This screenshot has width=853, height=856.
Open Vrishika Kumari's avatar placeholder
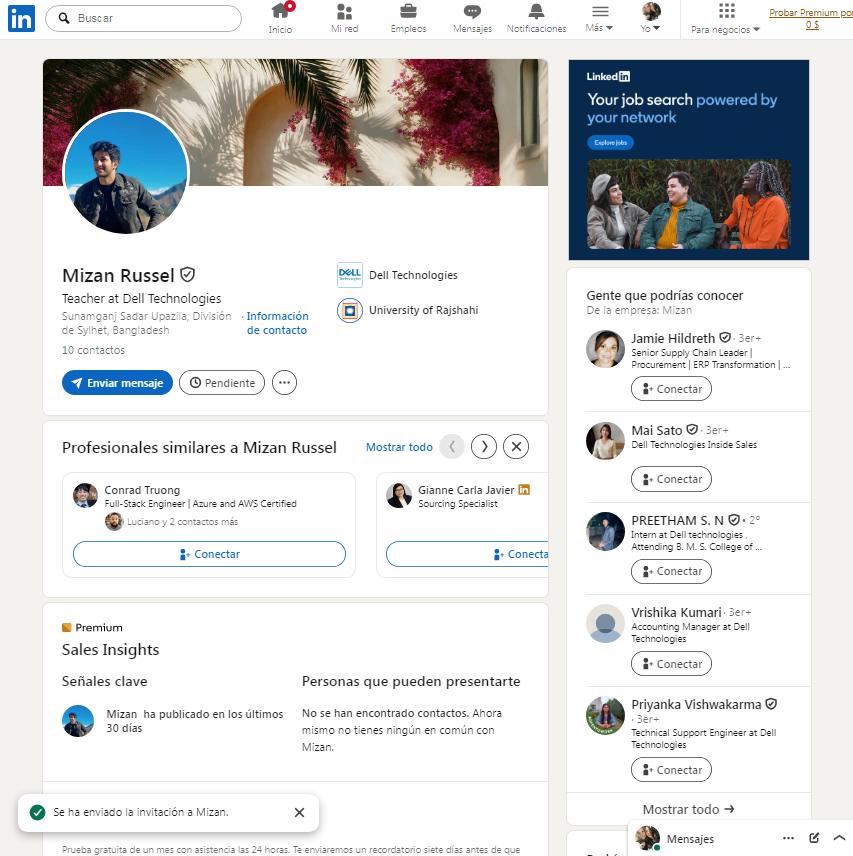coord(605,623)
